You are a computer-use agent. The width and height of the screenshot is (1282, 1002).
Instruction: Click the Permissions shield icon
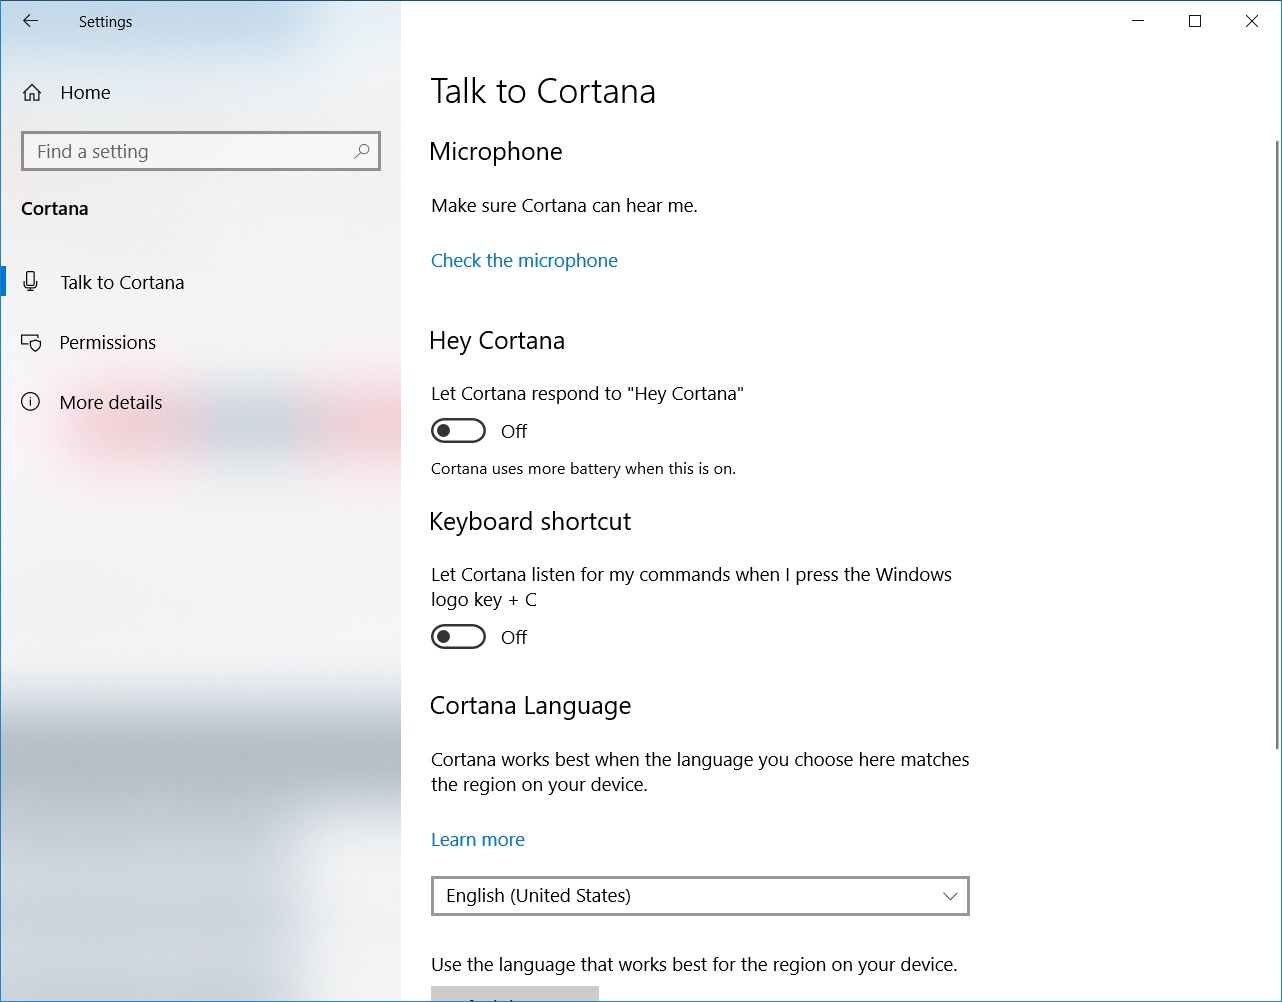(x=31, y=343)
